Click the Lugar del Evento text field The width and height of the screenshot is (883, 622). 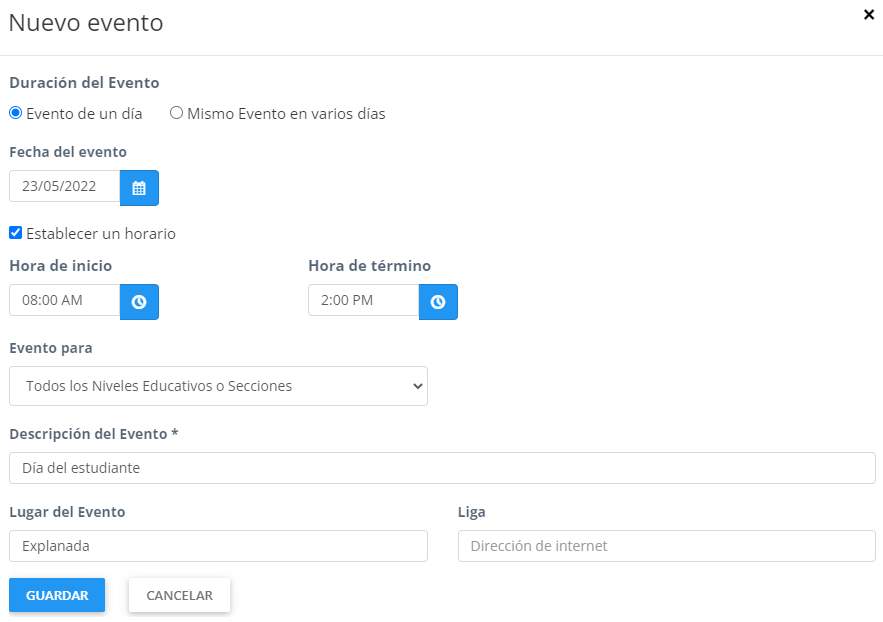(218, 546)
